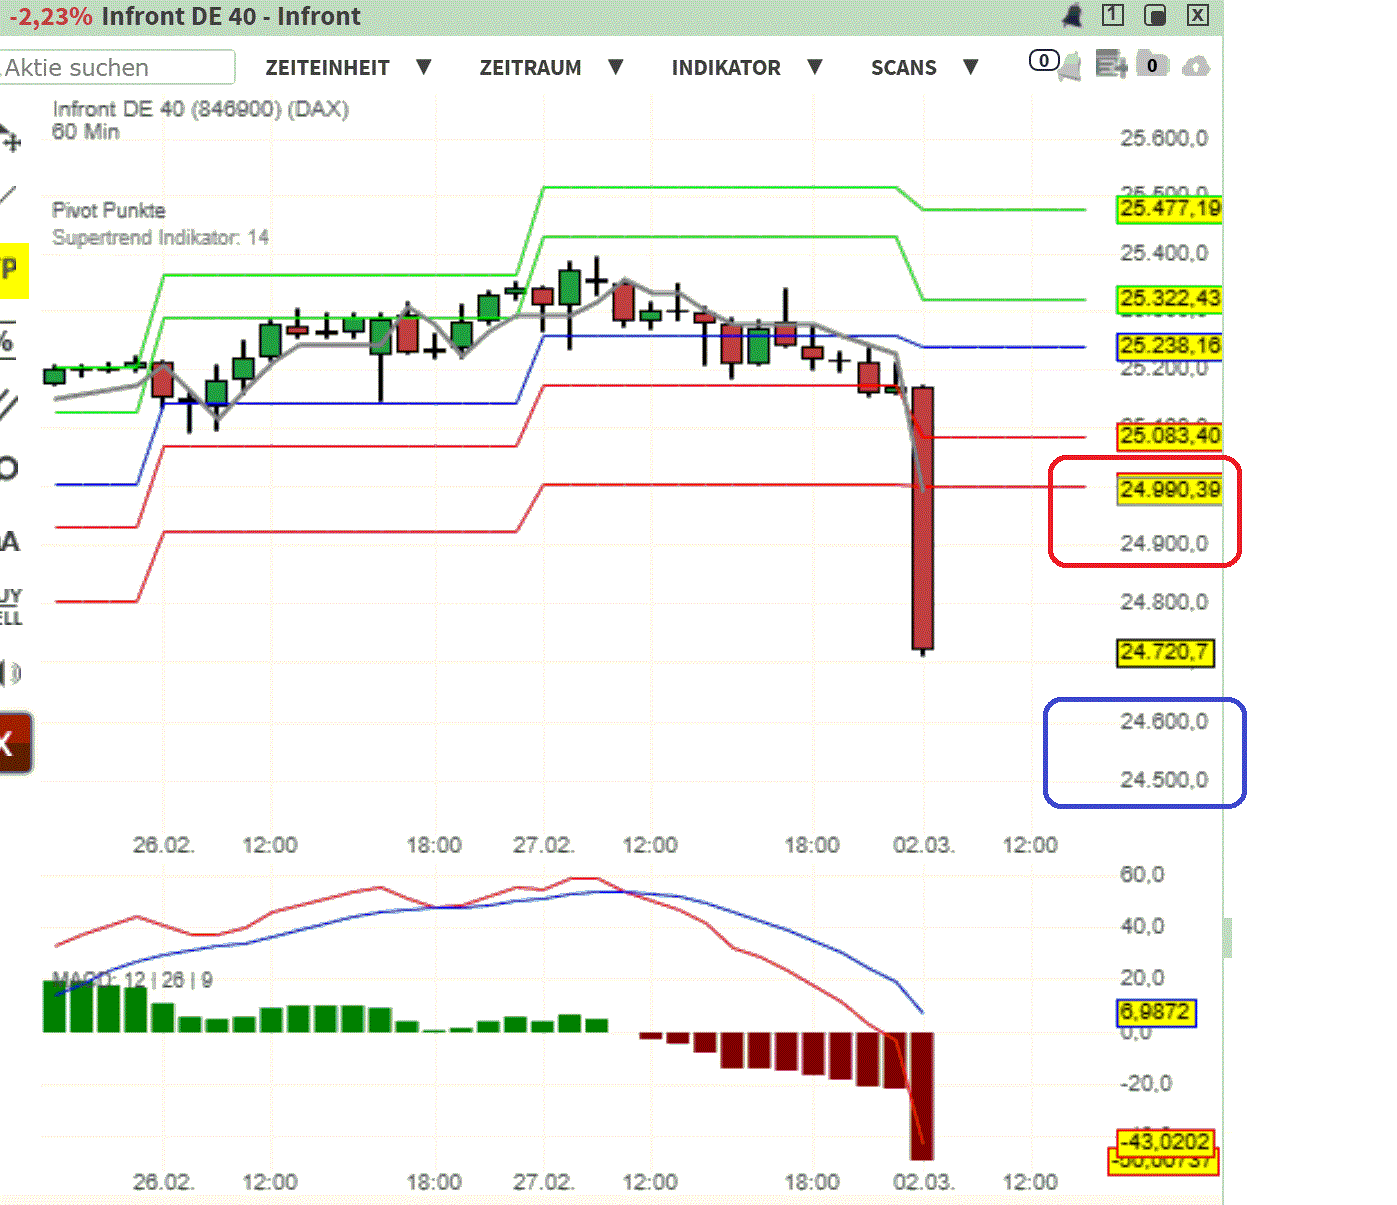Viewport: 1397px width, 1205px height.
Task: Toggle the sound notification speaker icon
Action: (10, 672)
